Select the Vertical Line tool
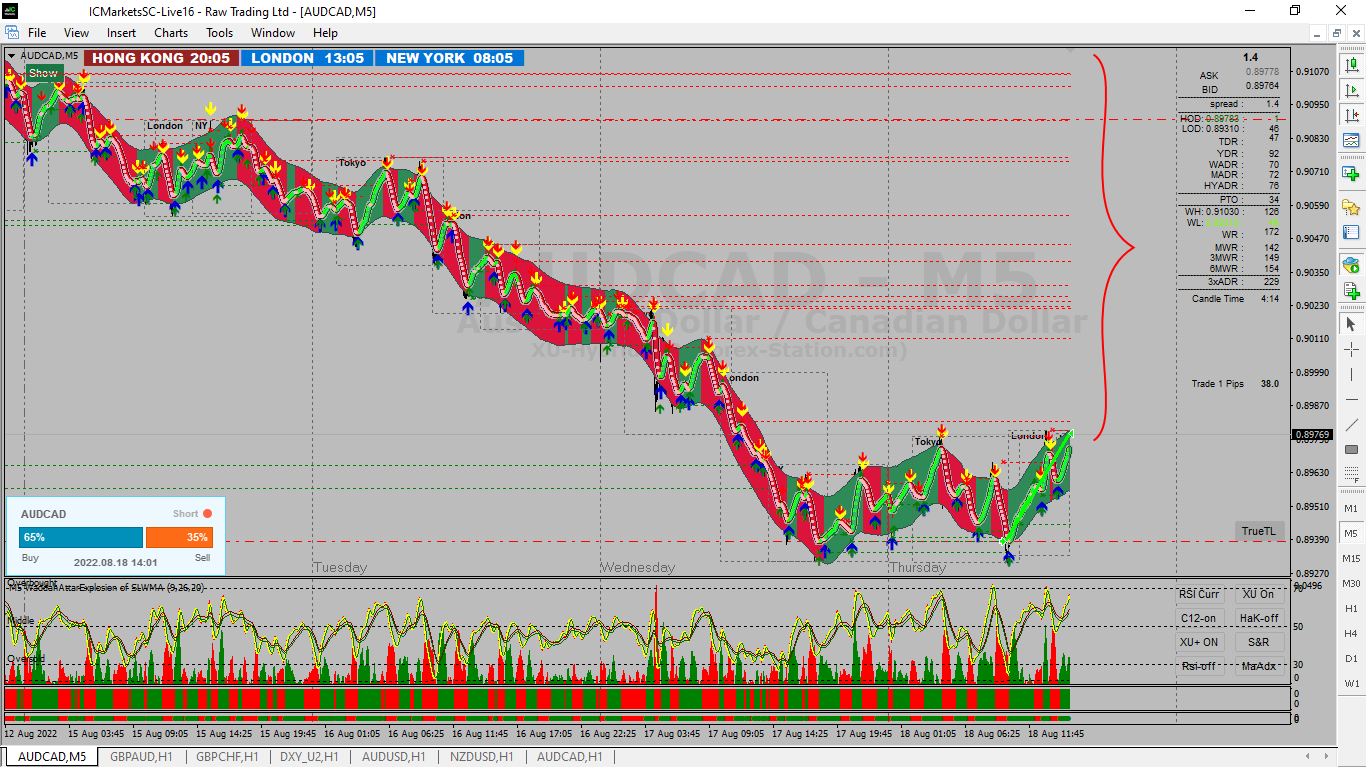 1351,374
